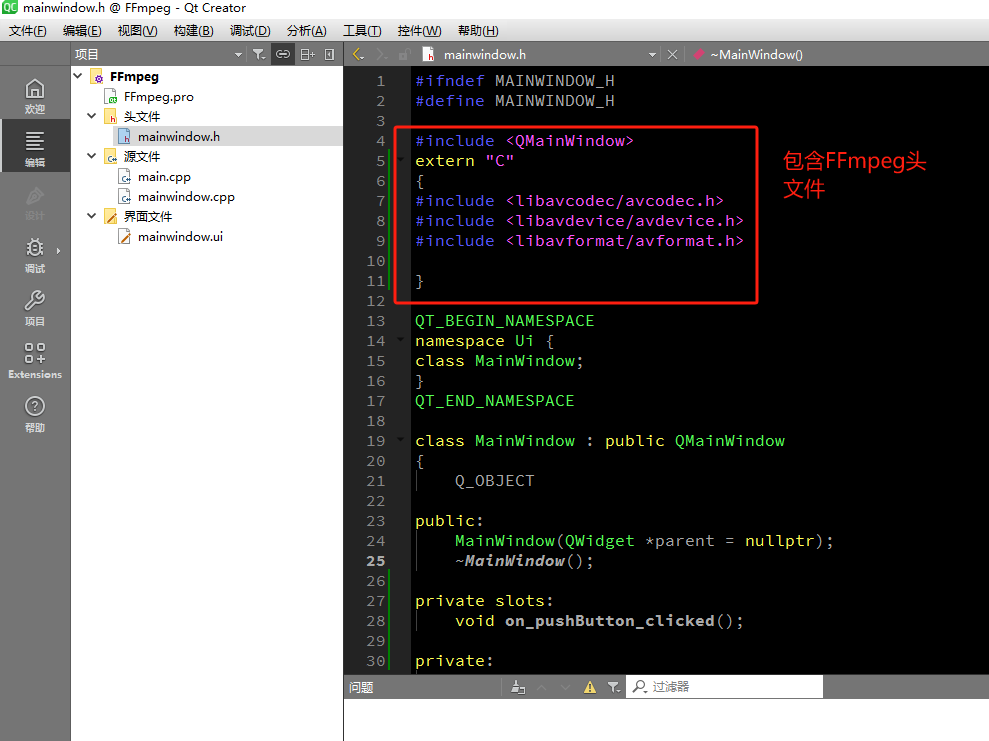The image size is (989, 741).
Task: Click the 问题 issues pane label
Action: [x=361, y=687]
